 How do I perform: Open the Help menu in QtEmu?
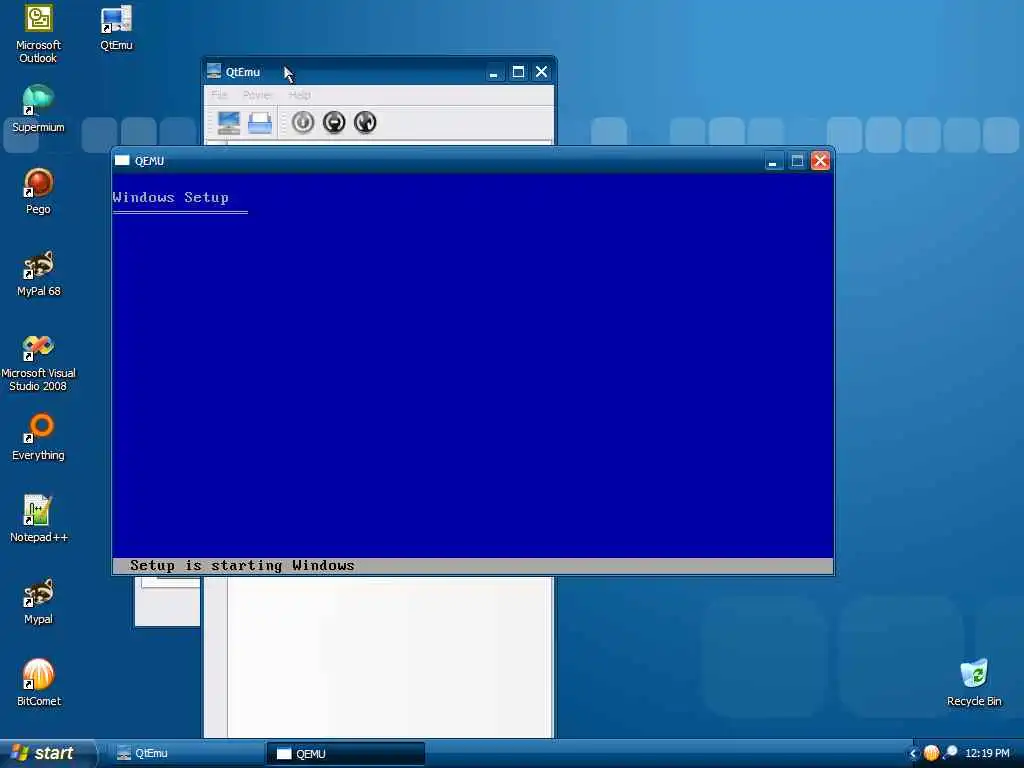point(300,95)
